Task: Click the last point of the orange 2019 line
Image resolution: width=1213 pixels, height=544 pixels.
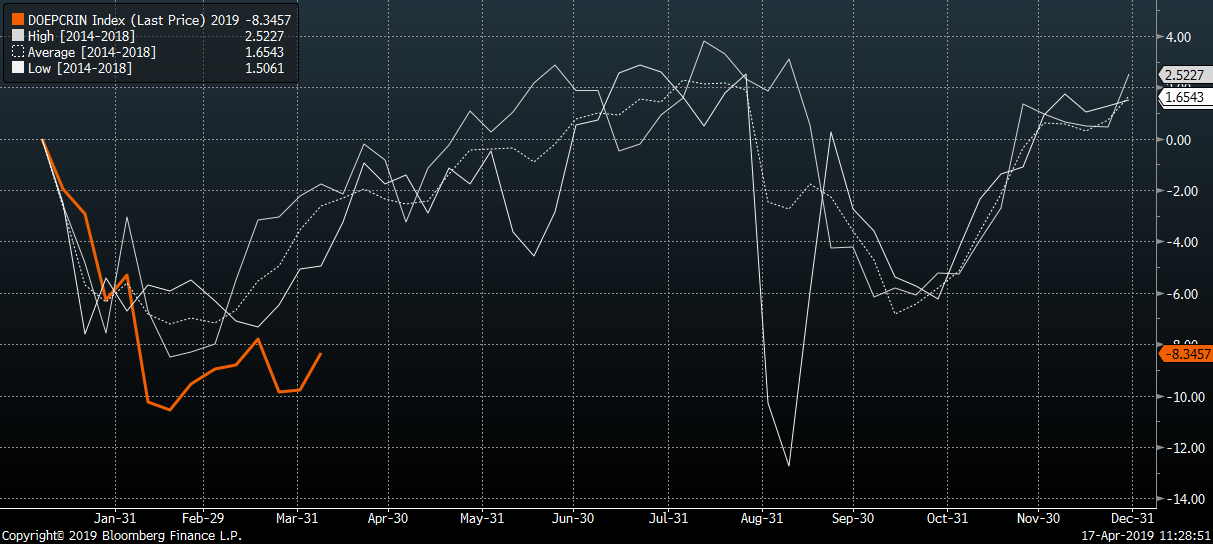Action: point(320,353)
